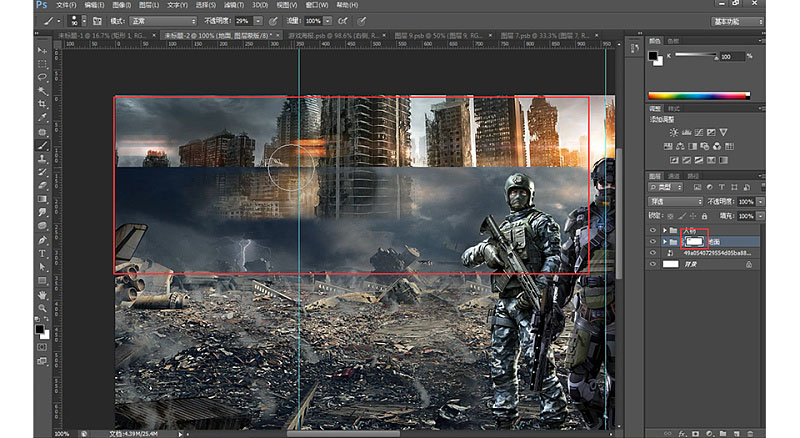The height and width of the screenshot is (438, 800).
Task: Toggle pressure for size in options bar
Action: point(361,21)
